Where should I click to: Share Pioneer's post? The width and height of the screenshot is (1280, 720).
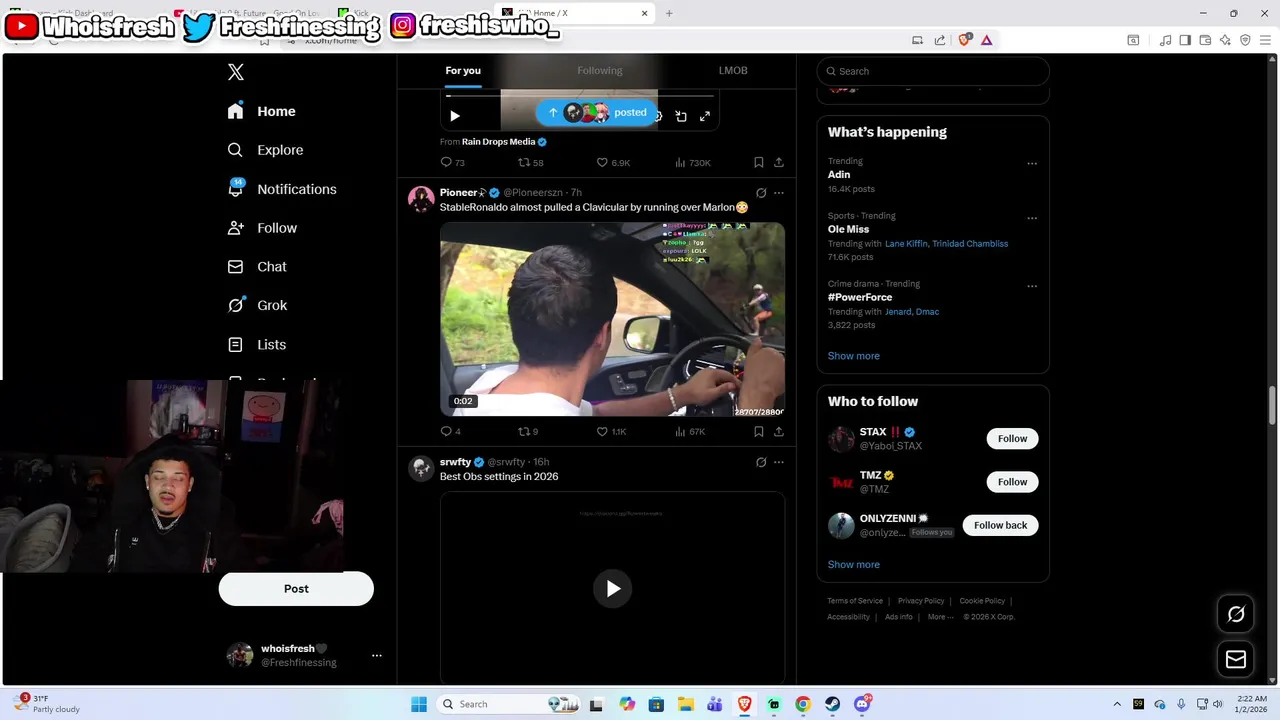[x=779, y=432]
